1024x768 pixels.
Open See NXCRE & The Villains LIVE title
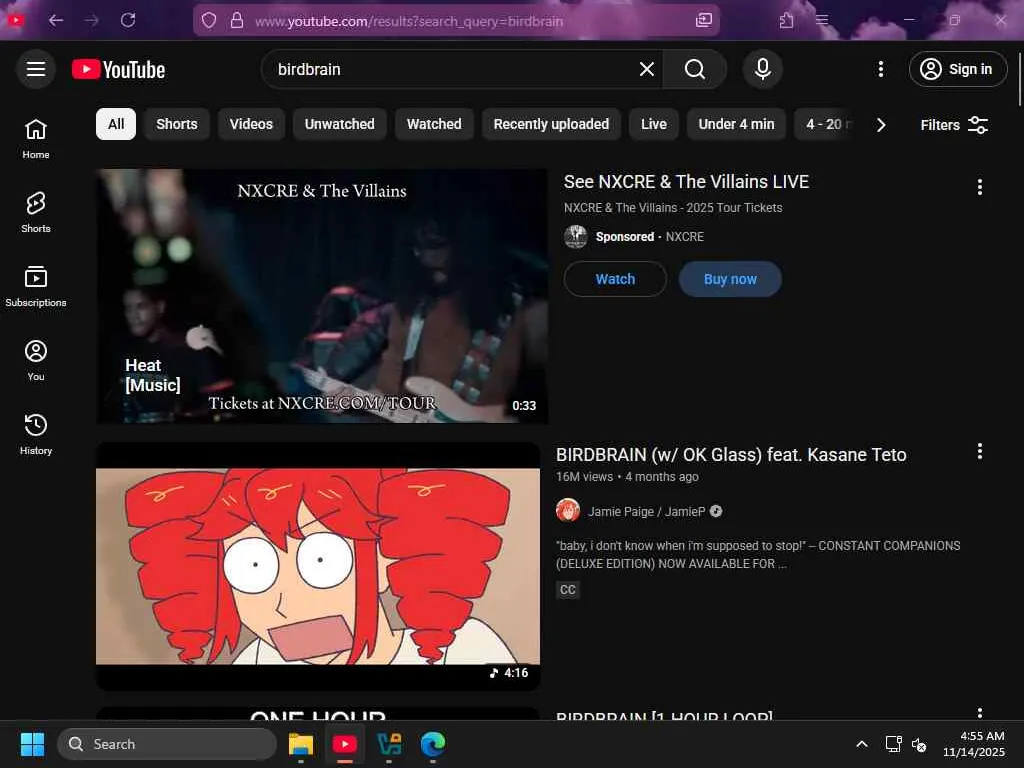pyautogui.click(x=686, y=182)
